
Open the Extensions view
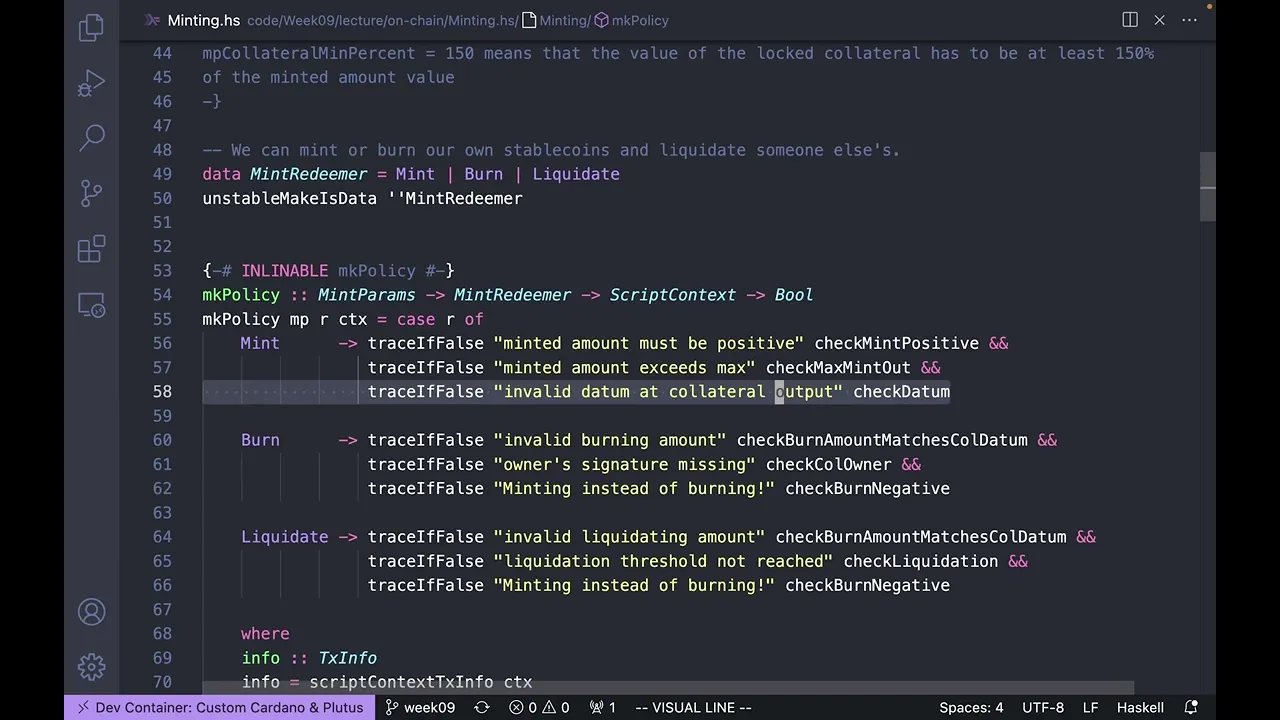coord(91,248)
